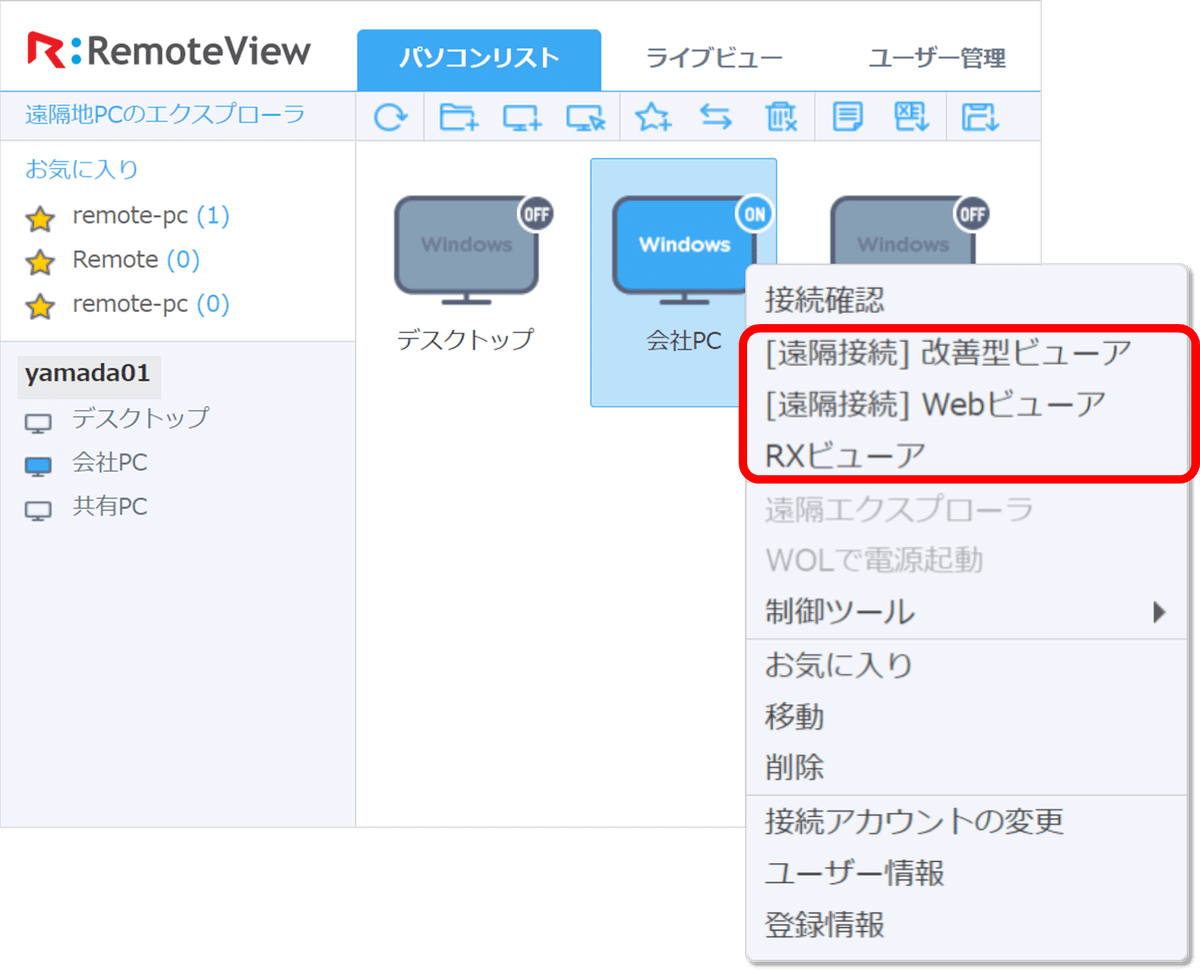The height and width of the screenshot is (971, 1200).
Task: Click the save-export toolbar icon
Action: 978,117
